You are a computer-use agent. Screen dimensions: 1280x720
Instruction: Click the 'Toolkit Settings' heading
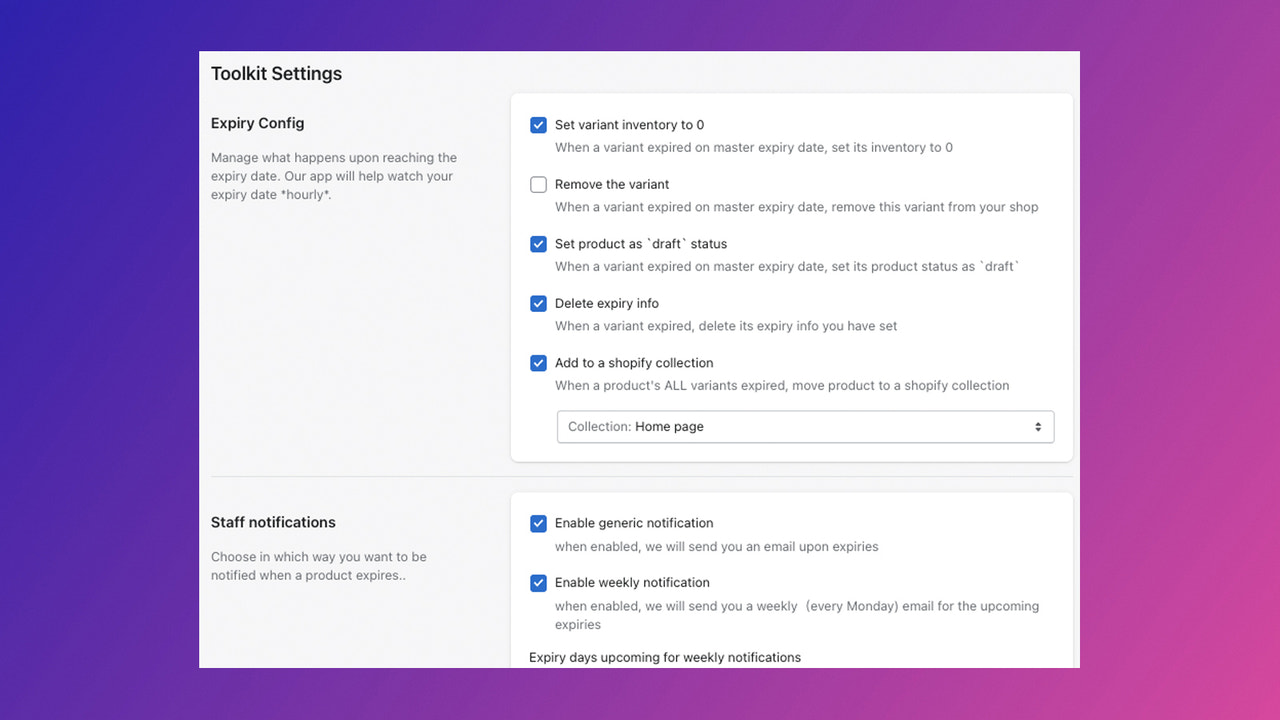[x=276, y=73]
